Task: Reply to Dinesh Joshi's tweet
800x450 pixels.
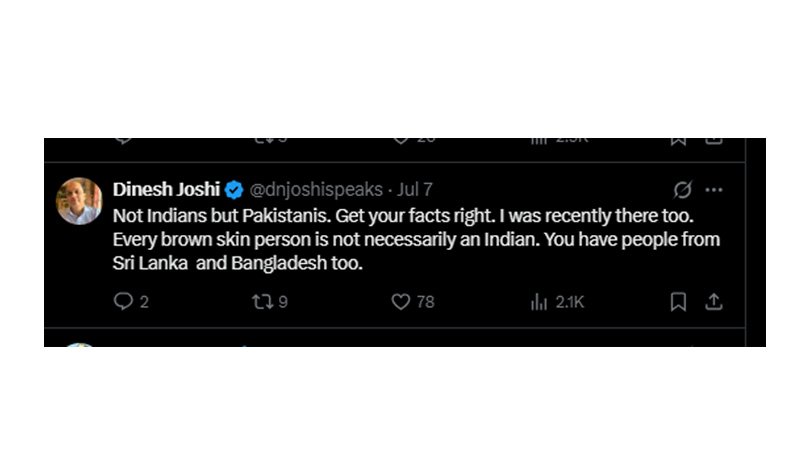Action: coord(123,301)
